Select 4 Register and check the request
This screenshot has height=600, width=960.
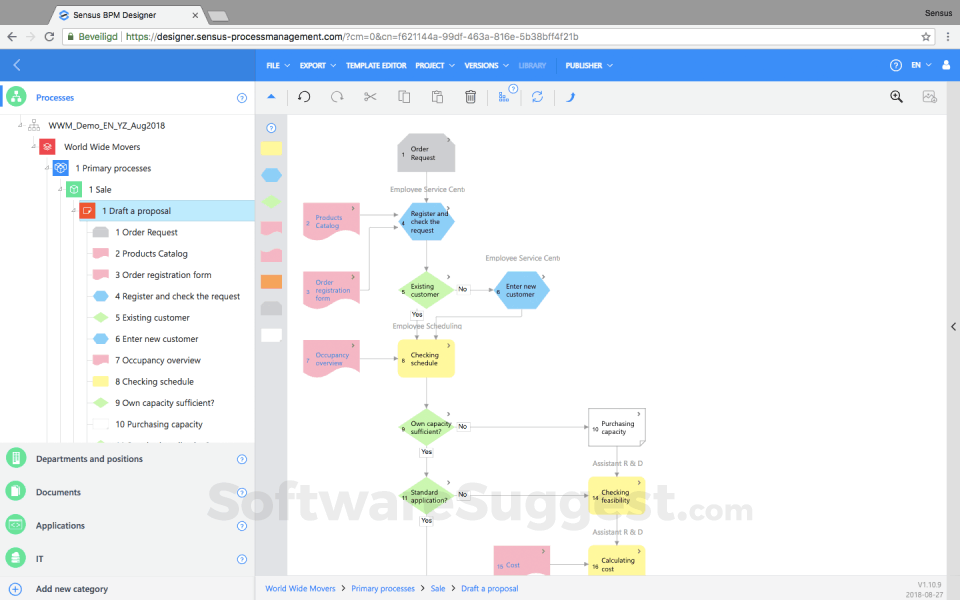(x=178, y=296)
